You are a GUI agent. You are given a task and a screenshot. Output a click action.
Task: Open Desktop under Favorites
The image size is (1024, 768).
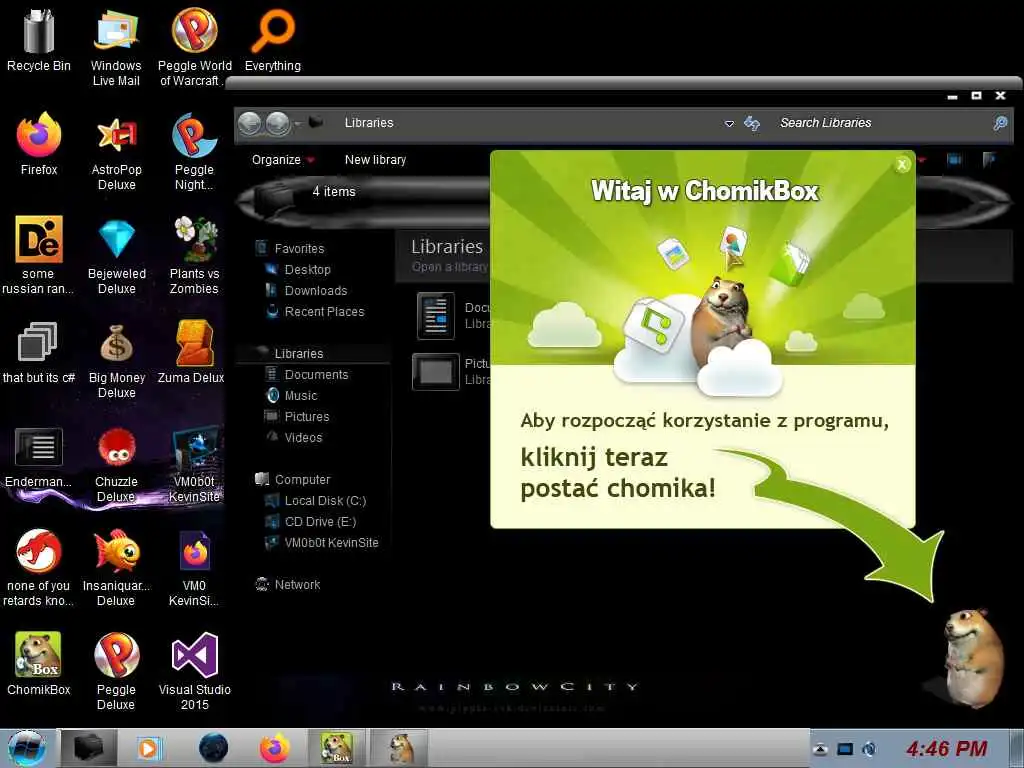pyautogui.click(x=308, y=270)
